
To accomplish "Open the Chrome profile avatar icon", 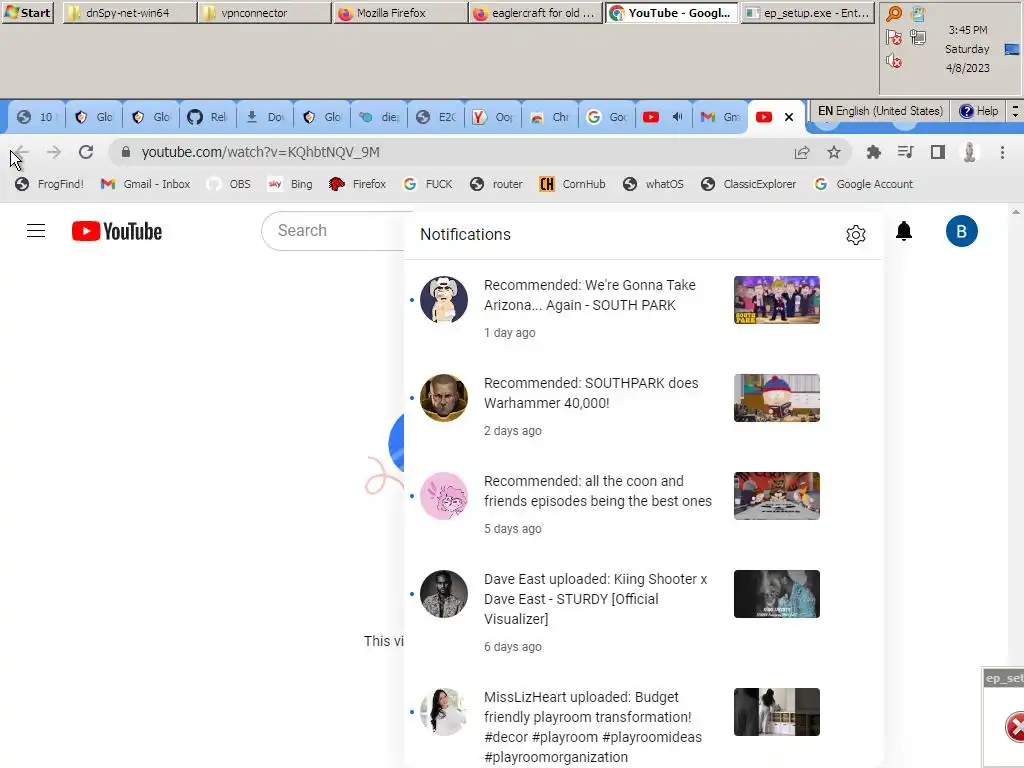I will tap(970, 152).
